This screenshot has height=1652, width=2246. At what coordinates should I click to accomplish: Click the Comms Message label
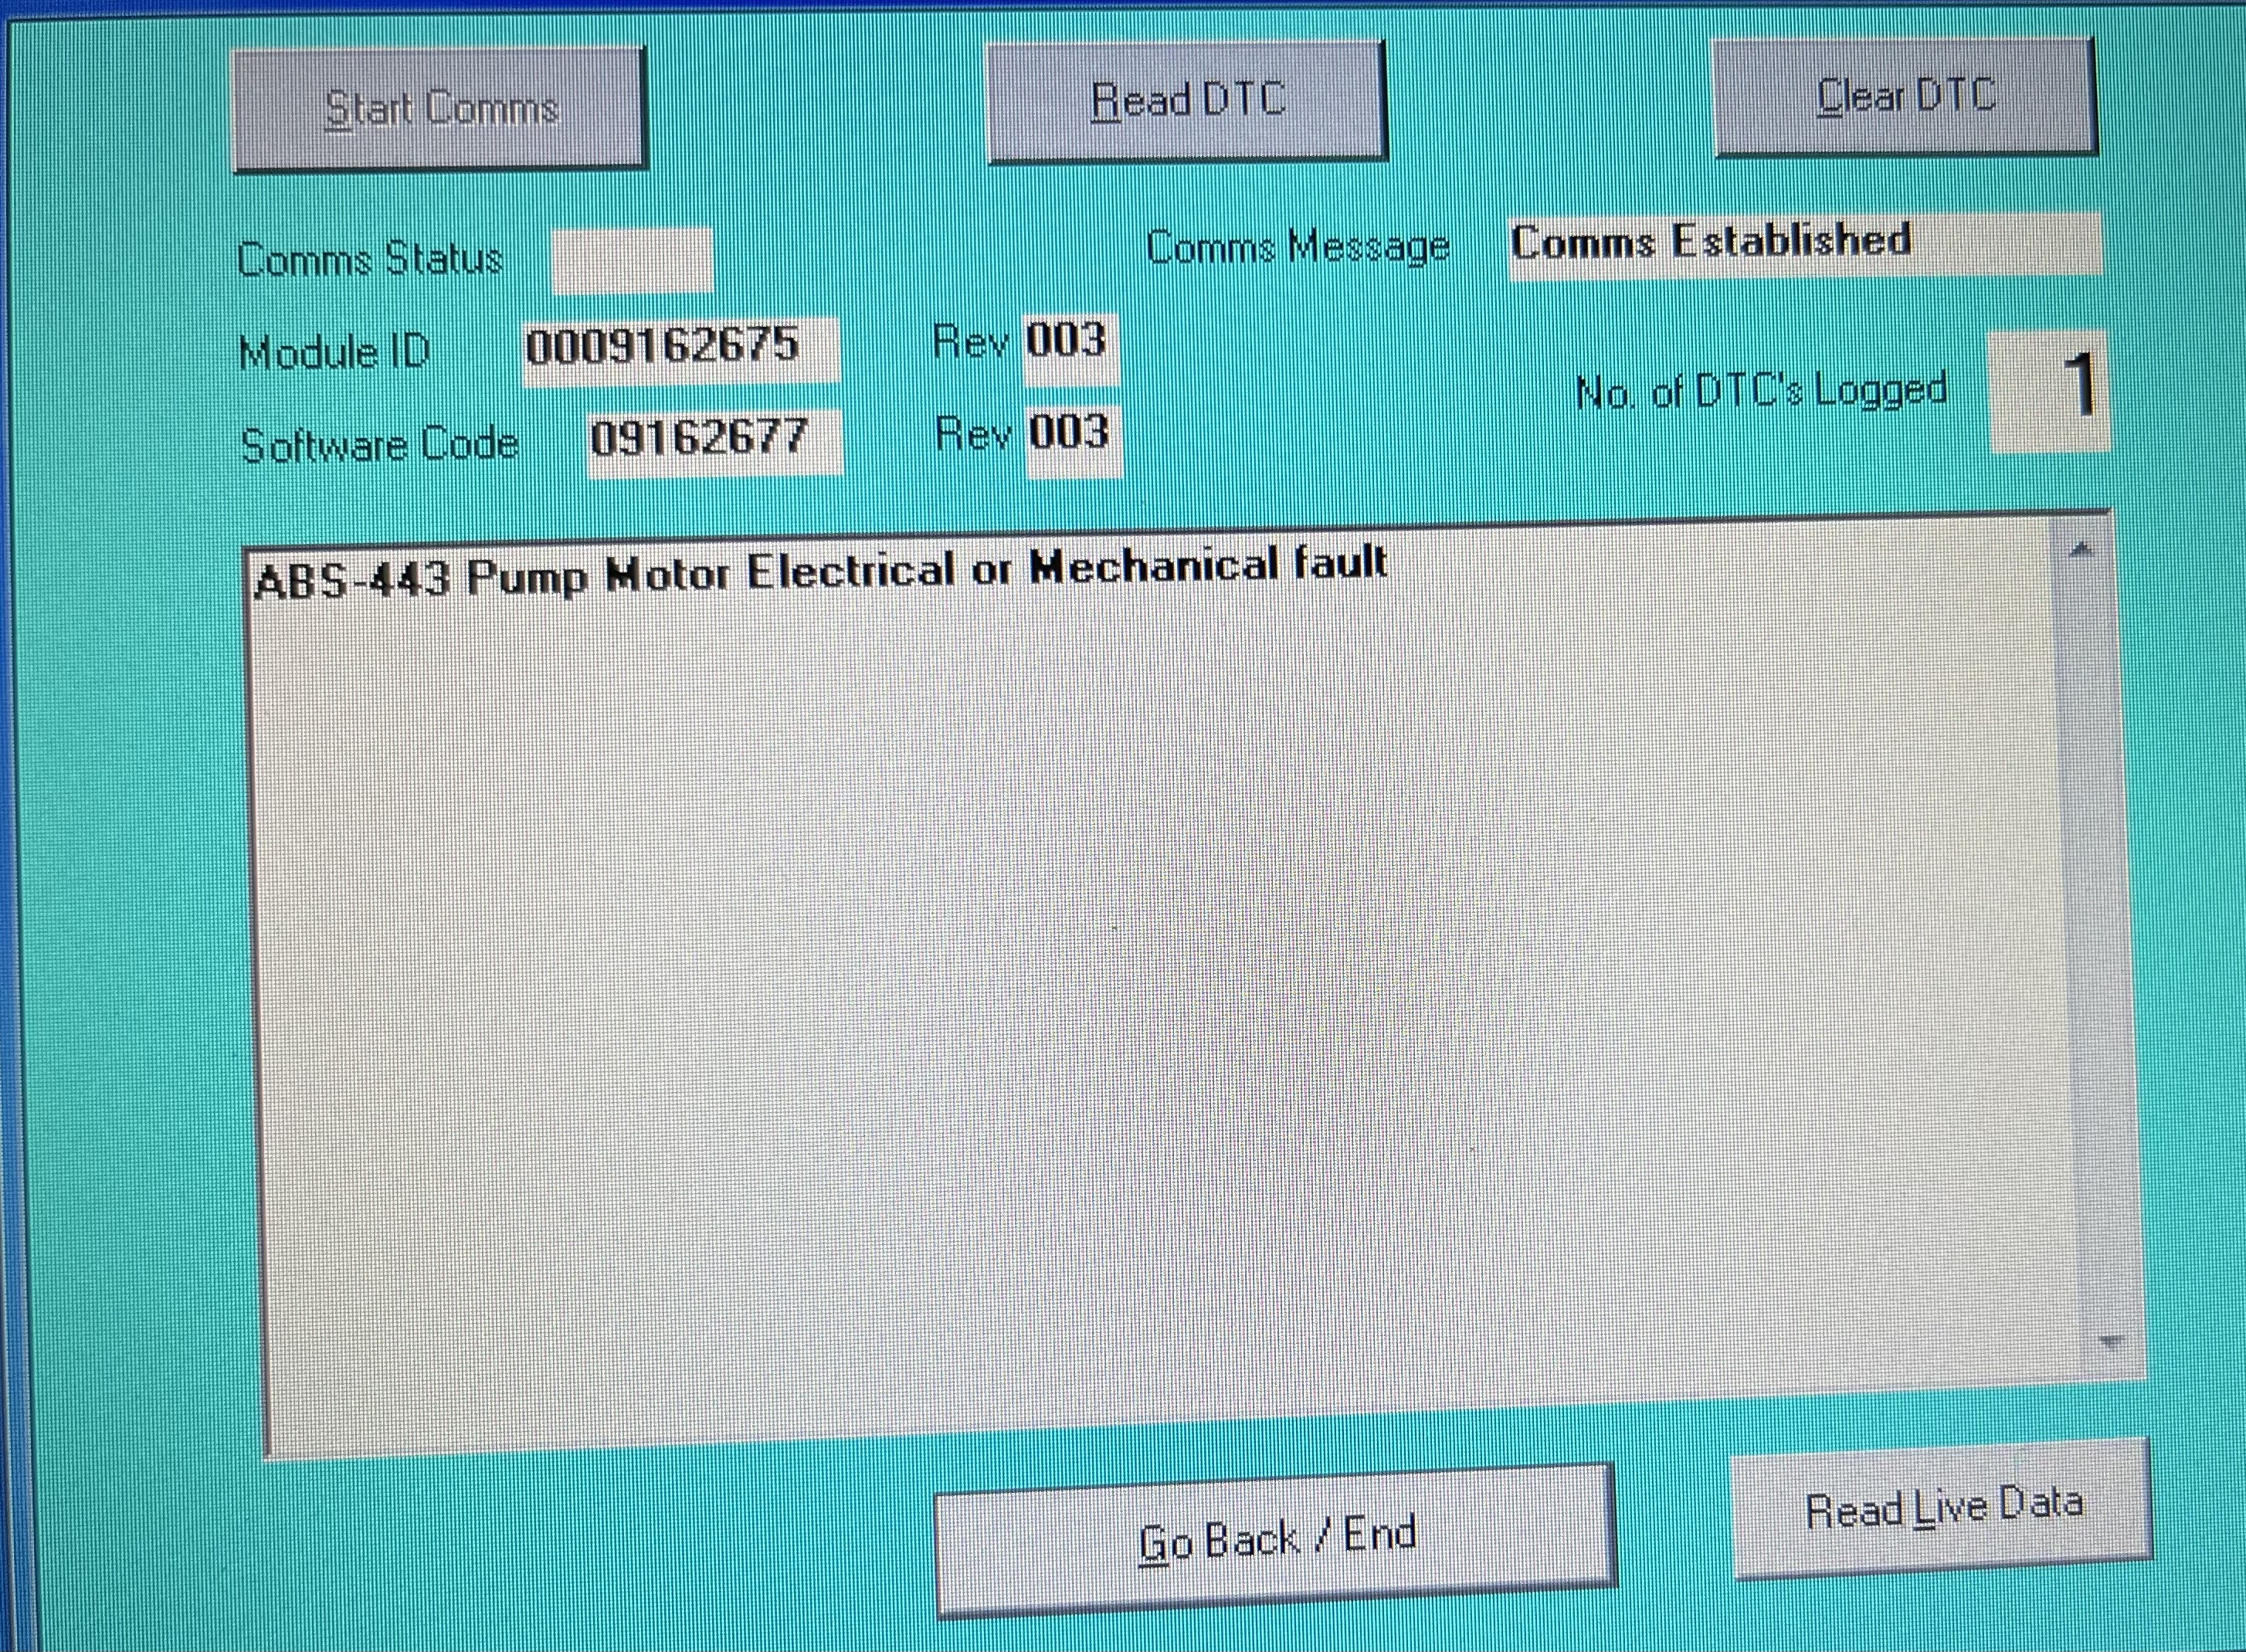(1298, 248)
